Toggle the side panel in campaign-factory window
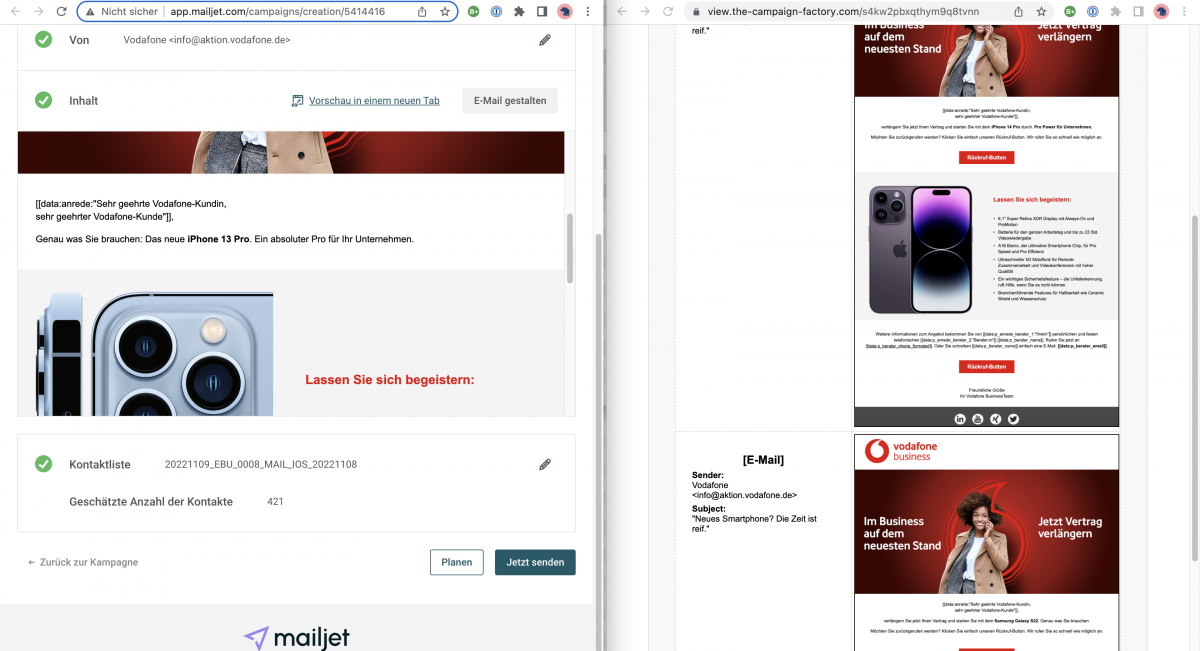 1138,12
